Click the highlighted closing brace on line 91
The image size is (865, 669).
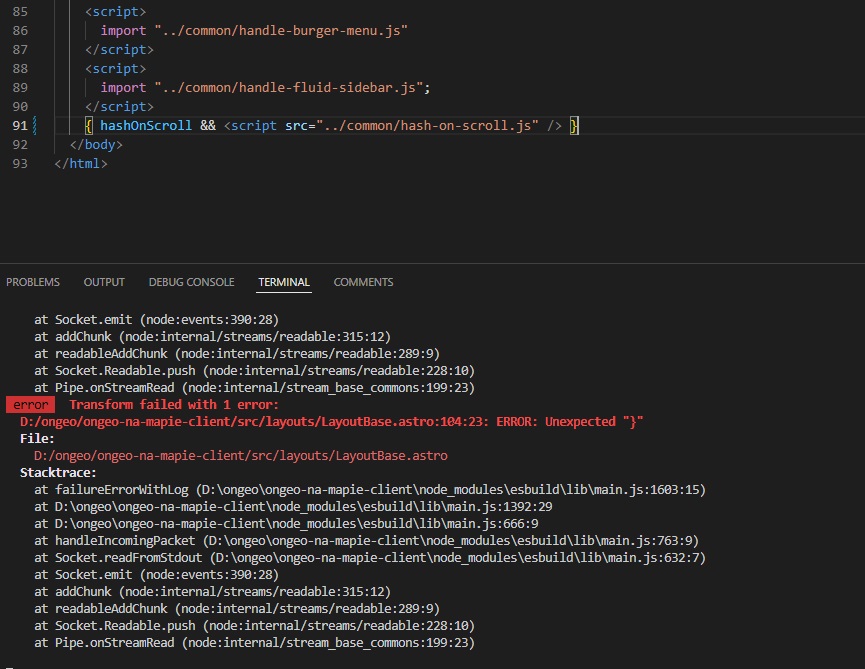[x=573, y=125]
